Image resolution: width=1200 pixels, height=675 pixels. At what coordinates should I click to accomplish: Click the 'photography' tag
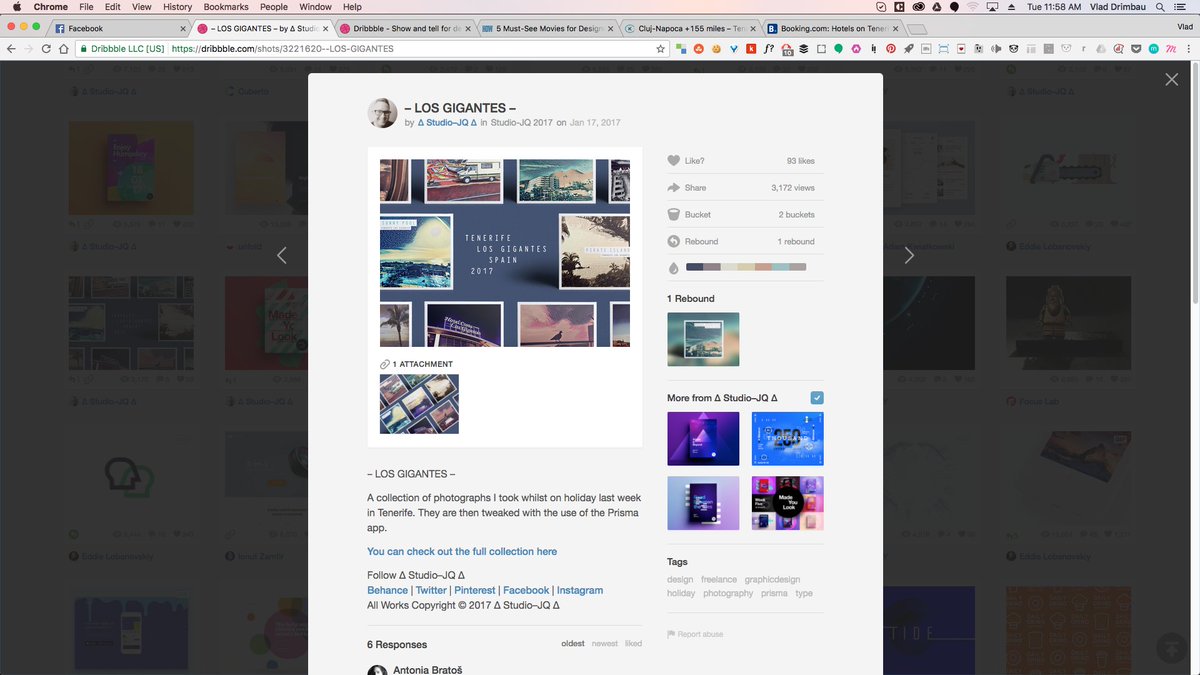click(728, 593)
